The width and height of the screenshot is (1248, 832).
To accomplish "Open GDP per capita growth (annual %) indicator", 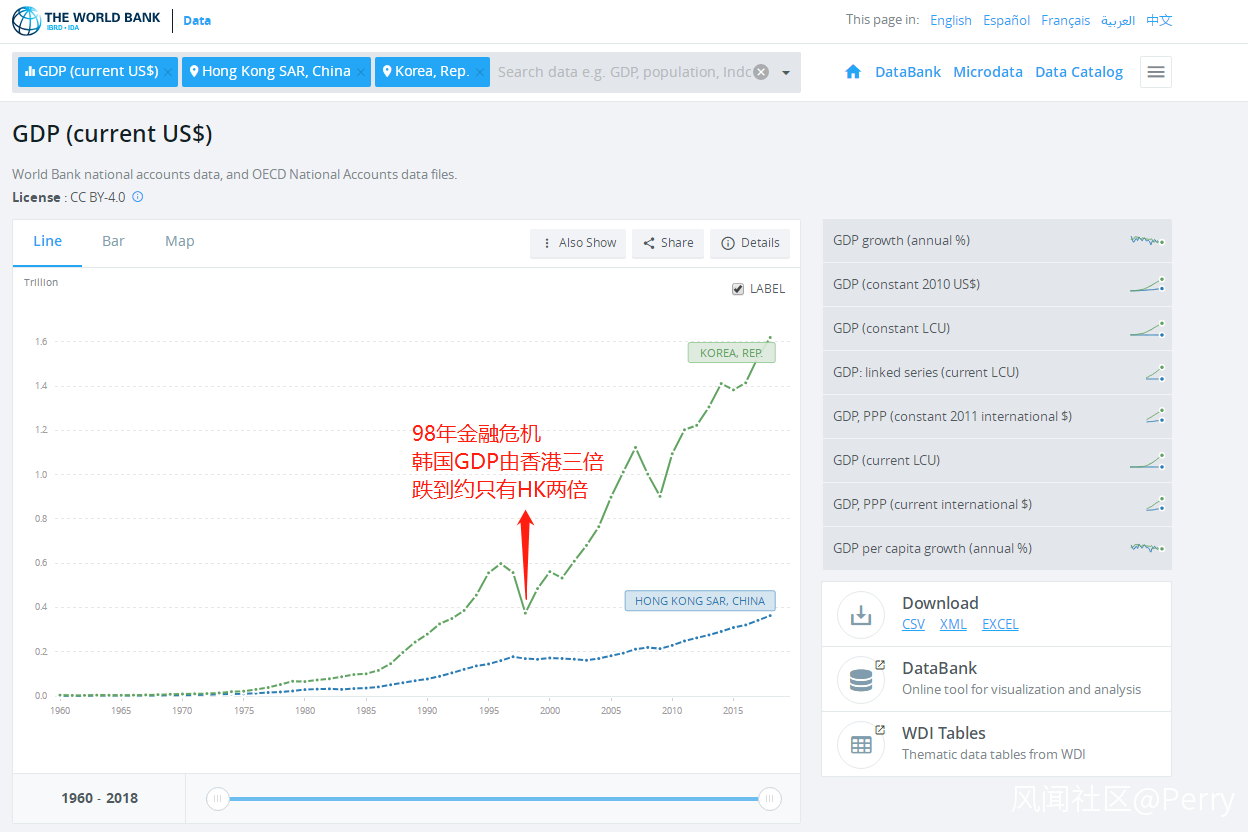I will (932, 548).
